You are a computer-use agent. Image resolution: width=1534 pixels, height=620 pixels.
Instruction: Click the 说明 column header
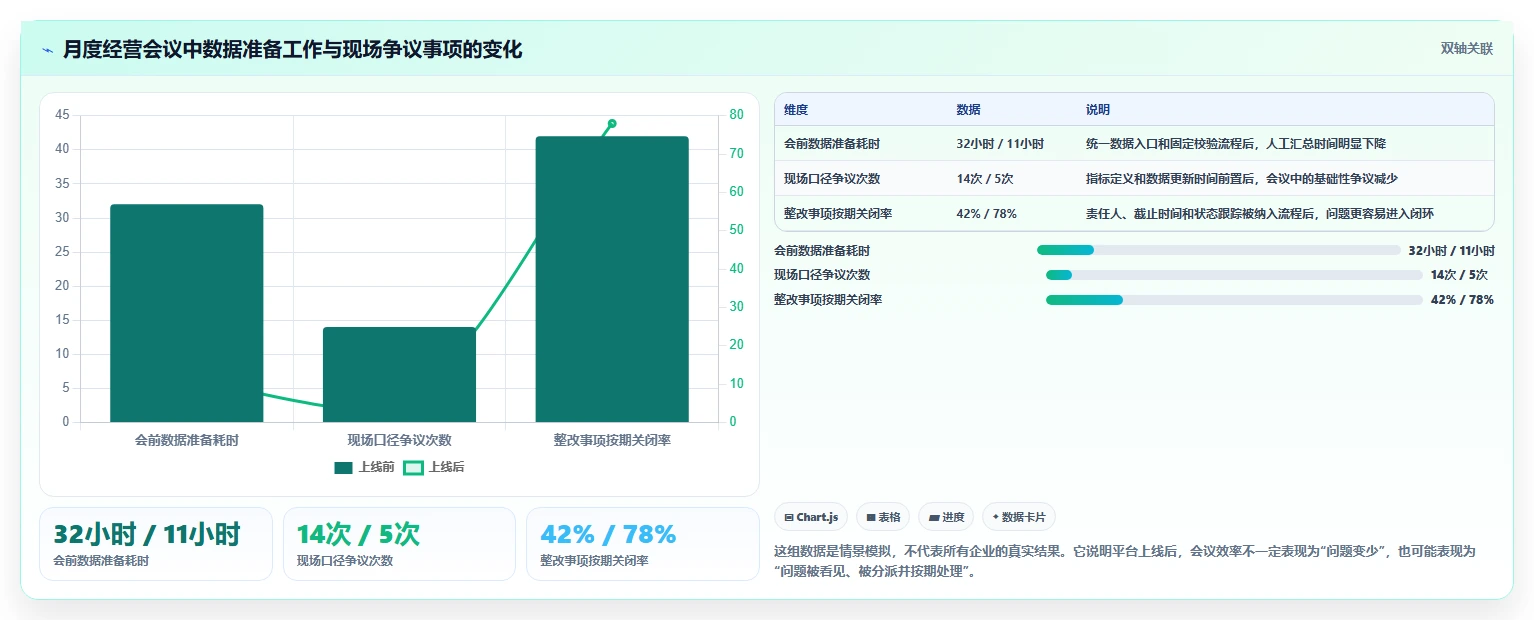click(1098, 110)
